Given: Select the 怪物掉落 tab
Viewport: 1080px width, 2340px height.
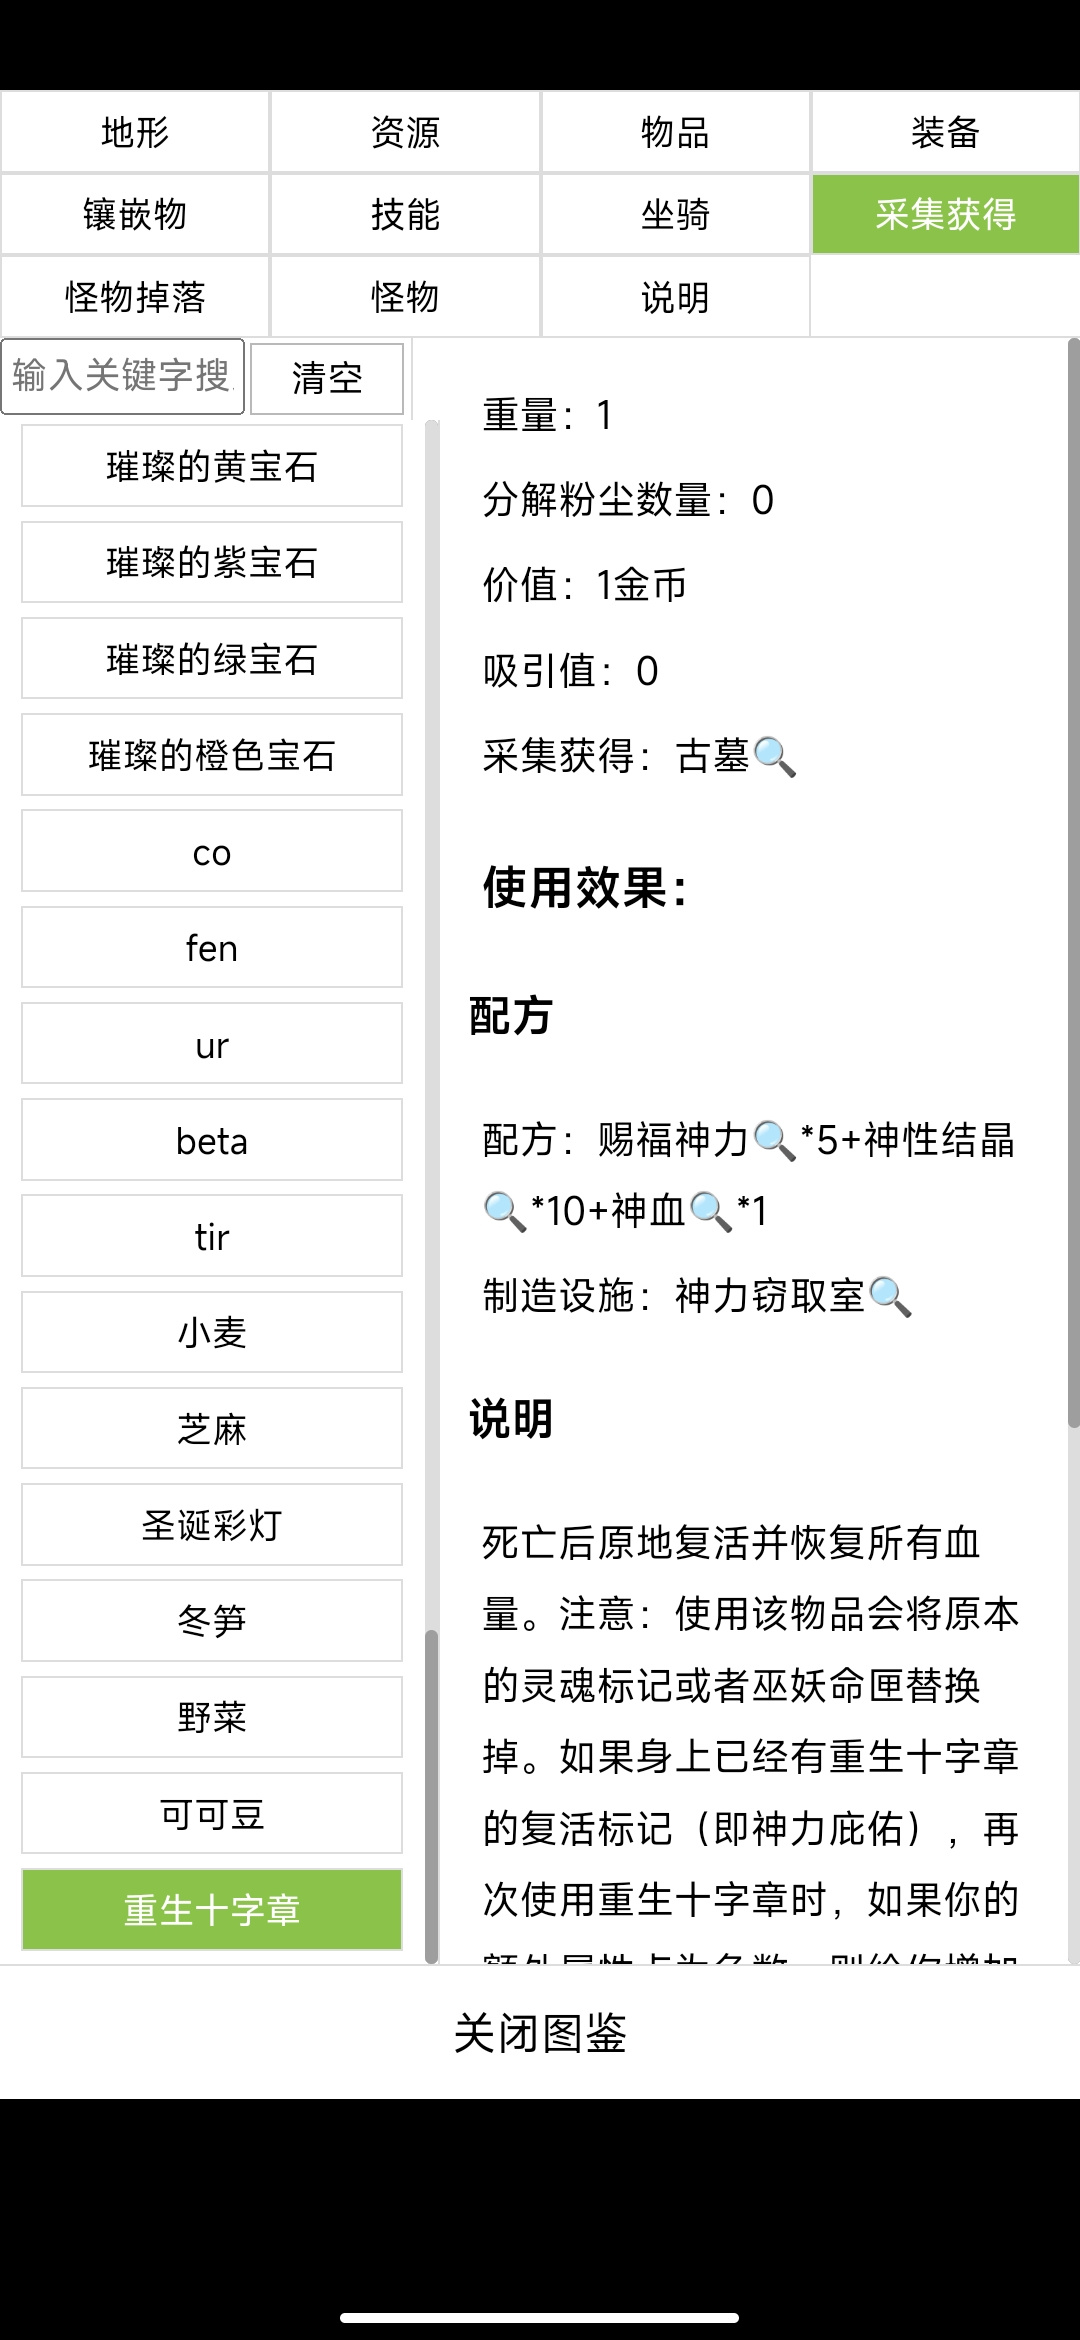Looking at the screenshot, I should pyautogui.click(x=135, y=297).
